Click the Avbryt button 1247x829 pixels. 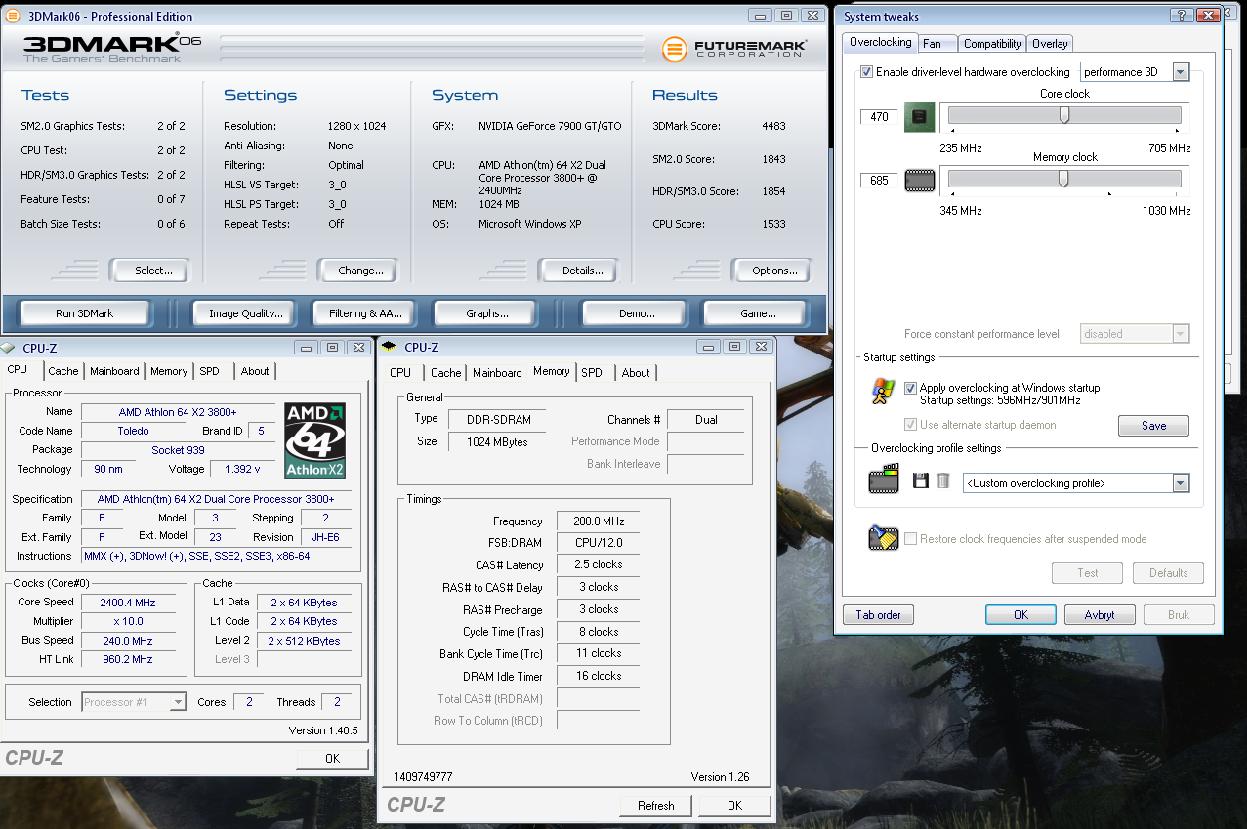1099,615
